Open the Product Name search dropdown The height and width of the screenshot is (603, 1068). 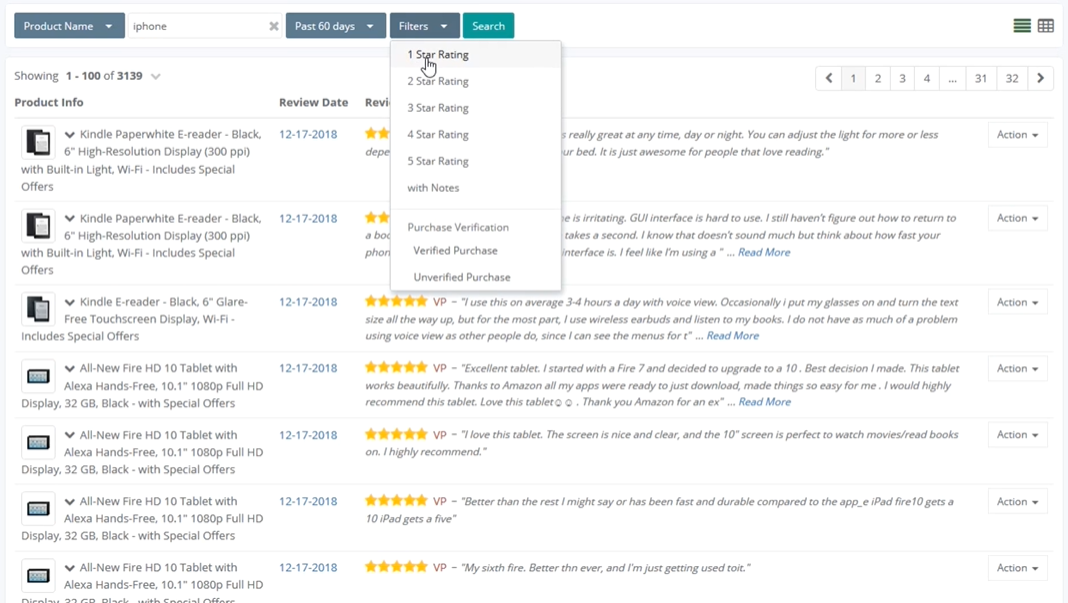click(68, 25)
